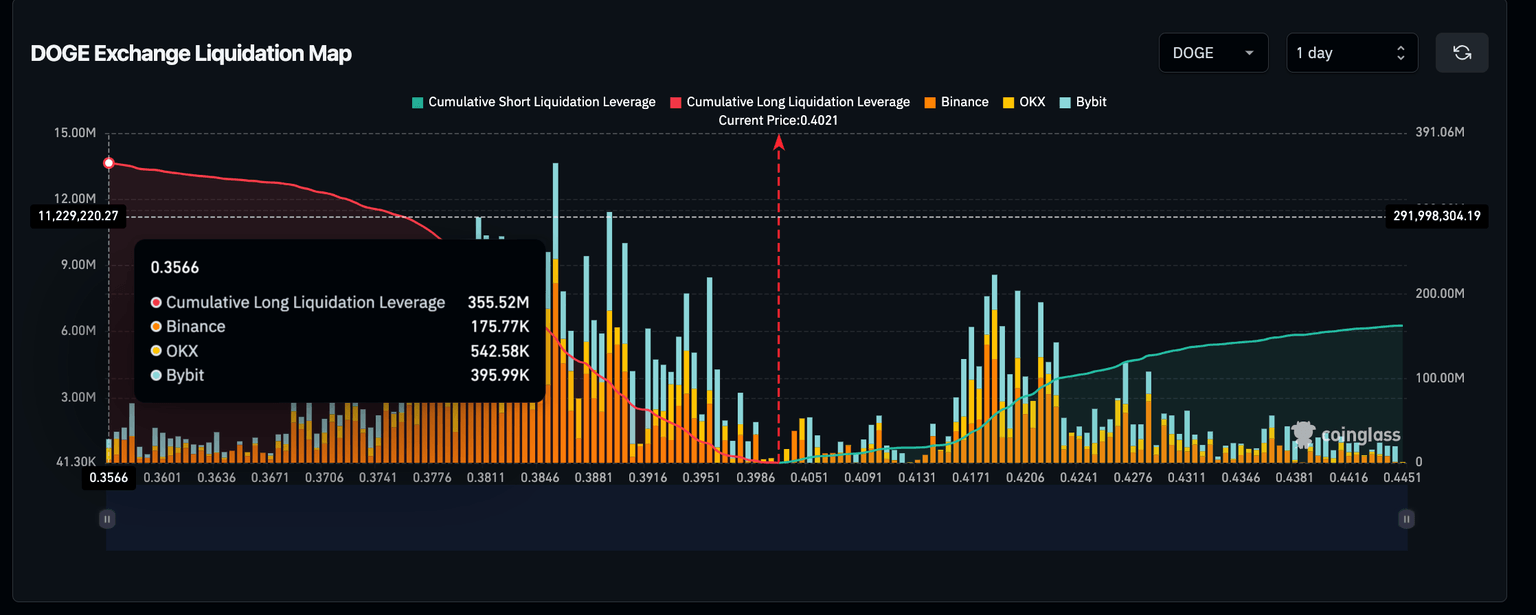Click the coinglass watermark logo
Image resolution: width=1536 pixels, height=615 pixels.
pyautogui.click(x=1345, y=434)
